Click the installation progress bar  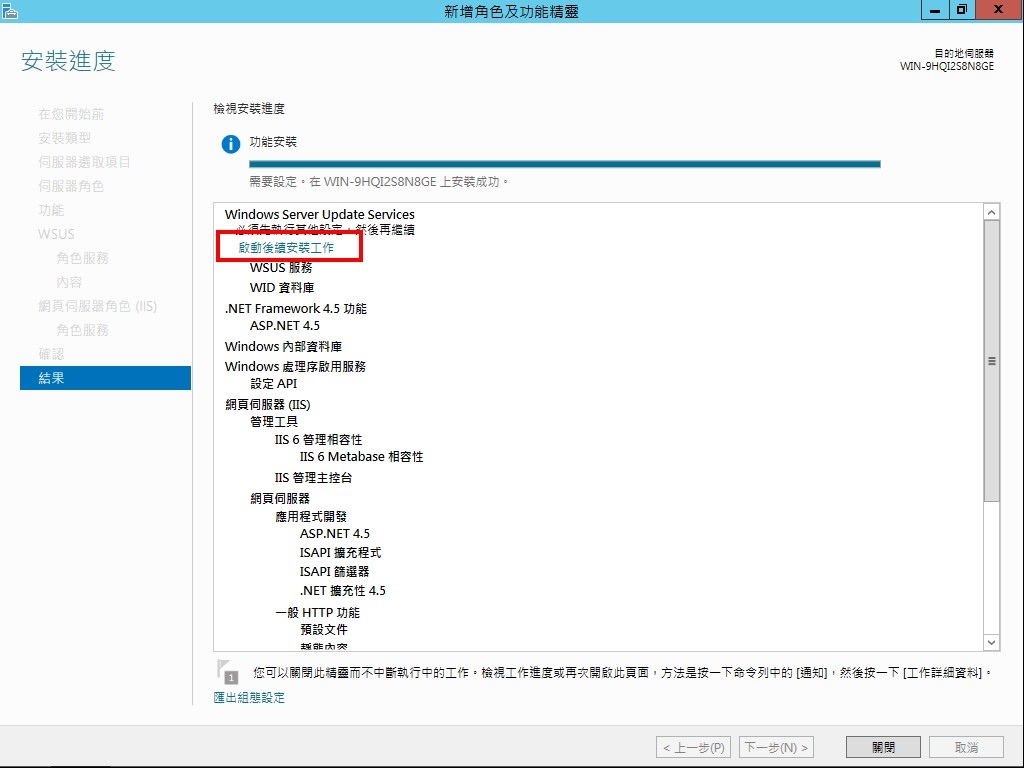tap(565, 164)
